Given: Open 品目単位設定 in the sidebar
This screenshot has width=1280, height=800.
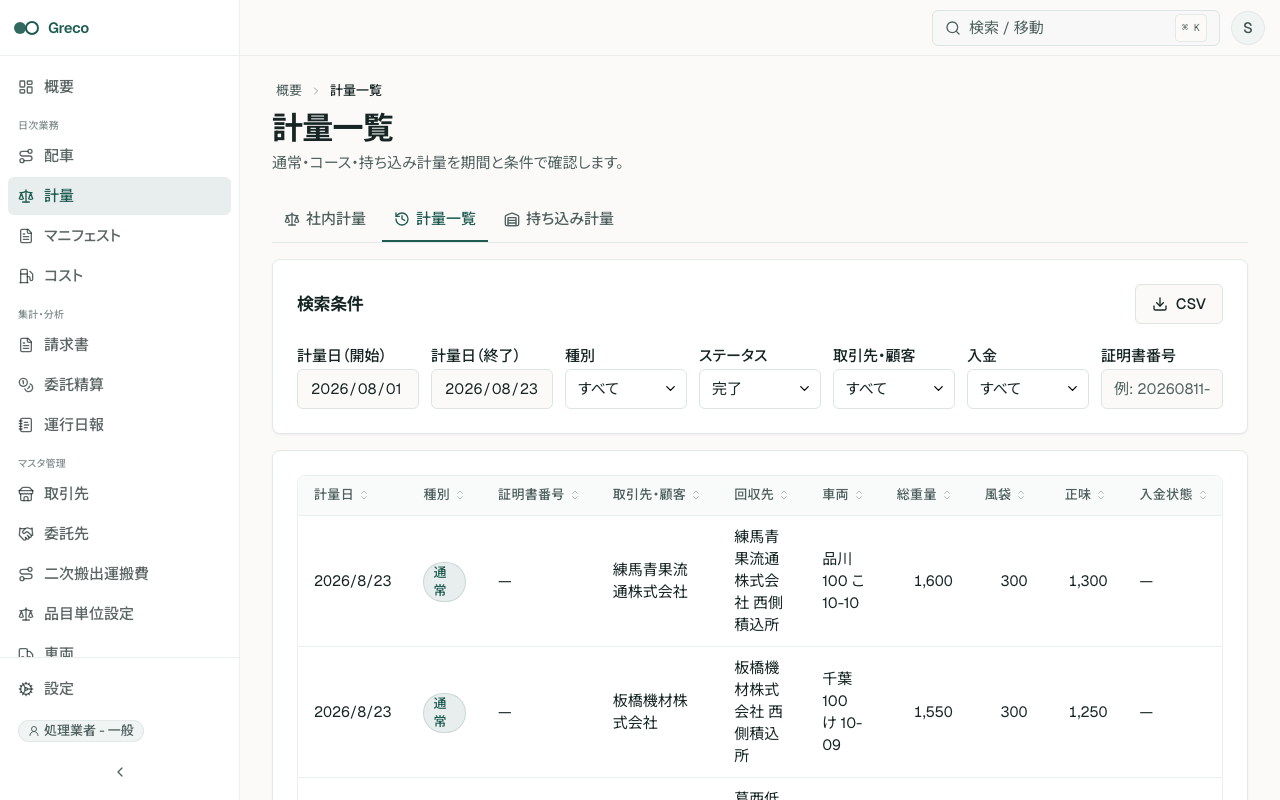Looking at the screenshot, I should point(119,614).
